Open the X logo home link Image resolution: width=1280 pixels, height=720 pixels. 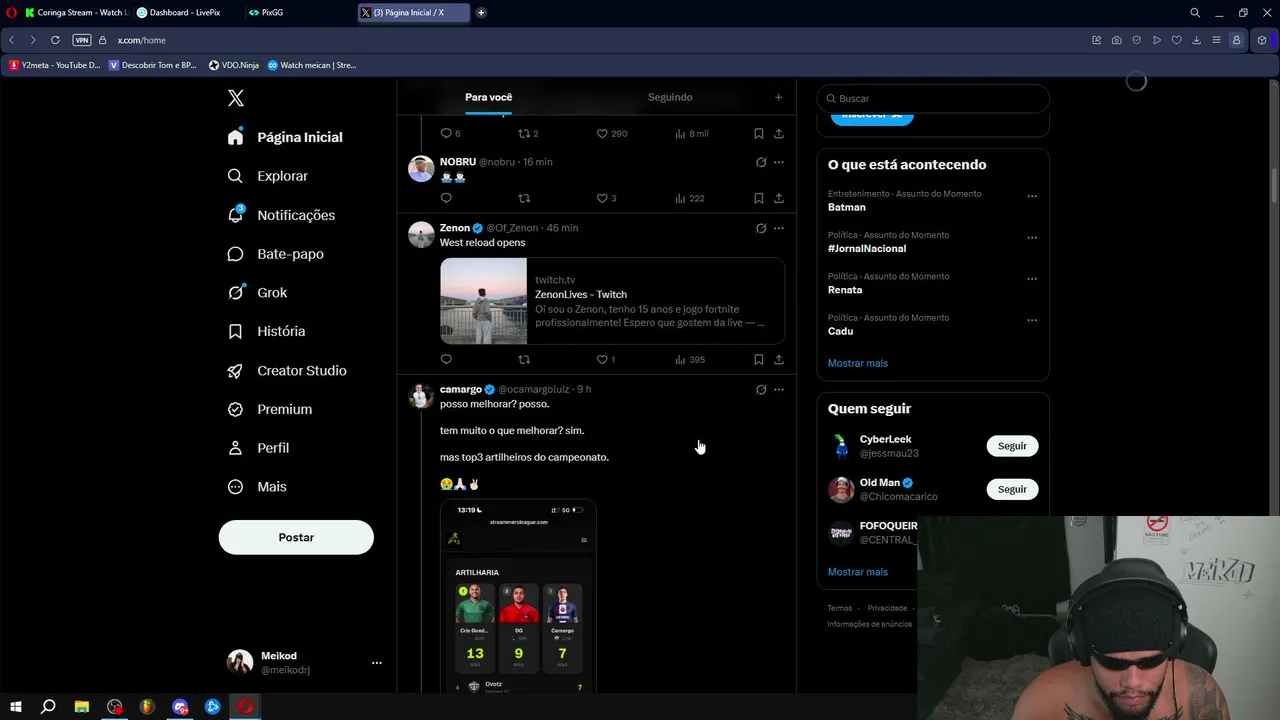(x=236, y=98)
